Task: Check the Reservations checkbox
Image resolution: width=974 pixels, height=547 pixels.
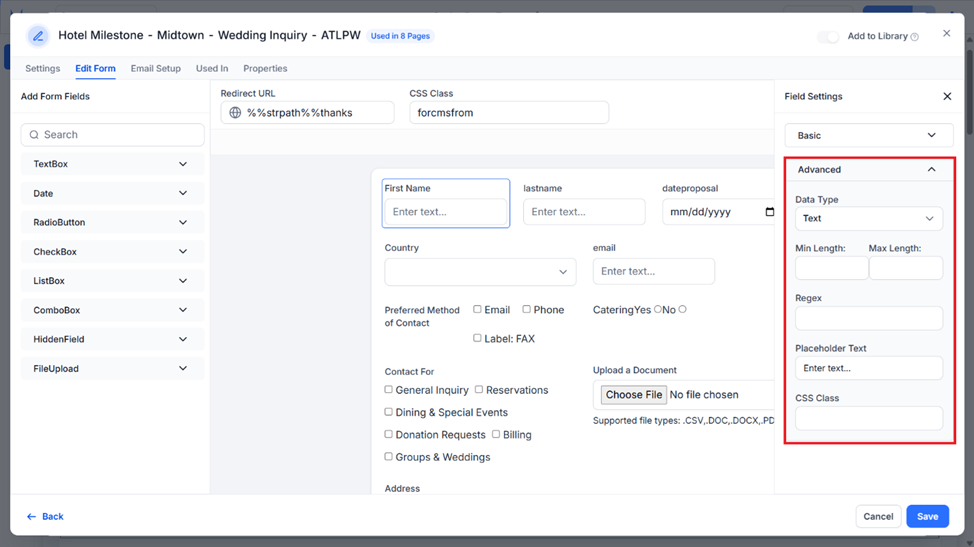Action: coord(479,389)
